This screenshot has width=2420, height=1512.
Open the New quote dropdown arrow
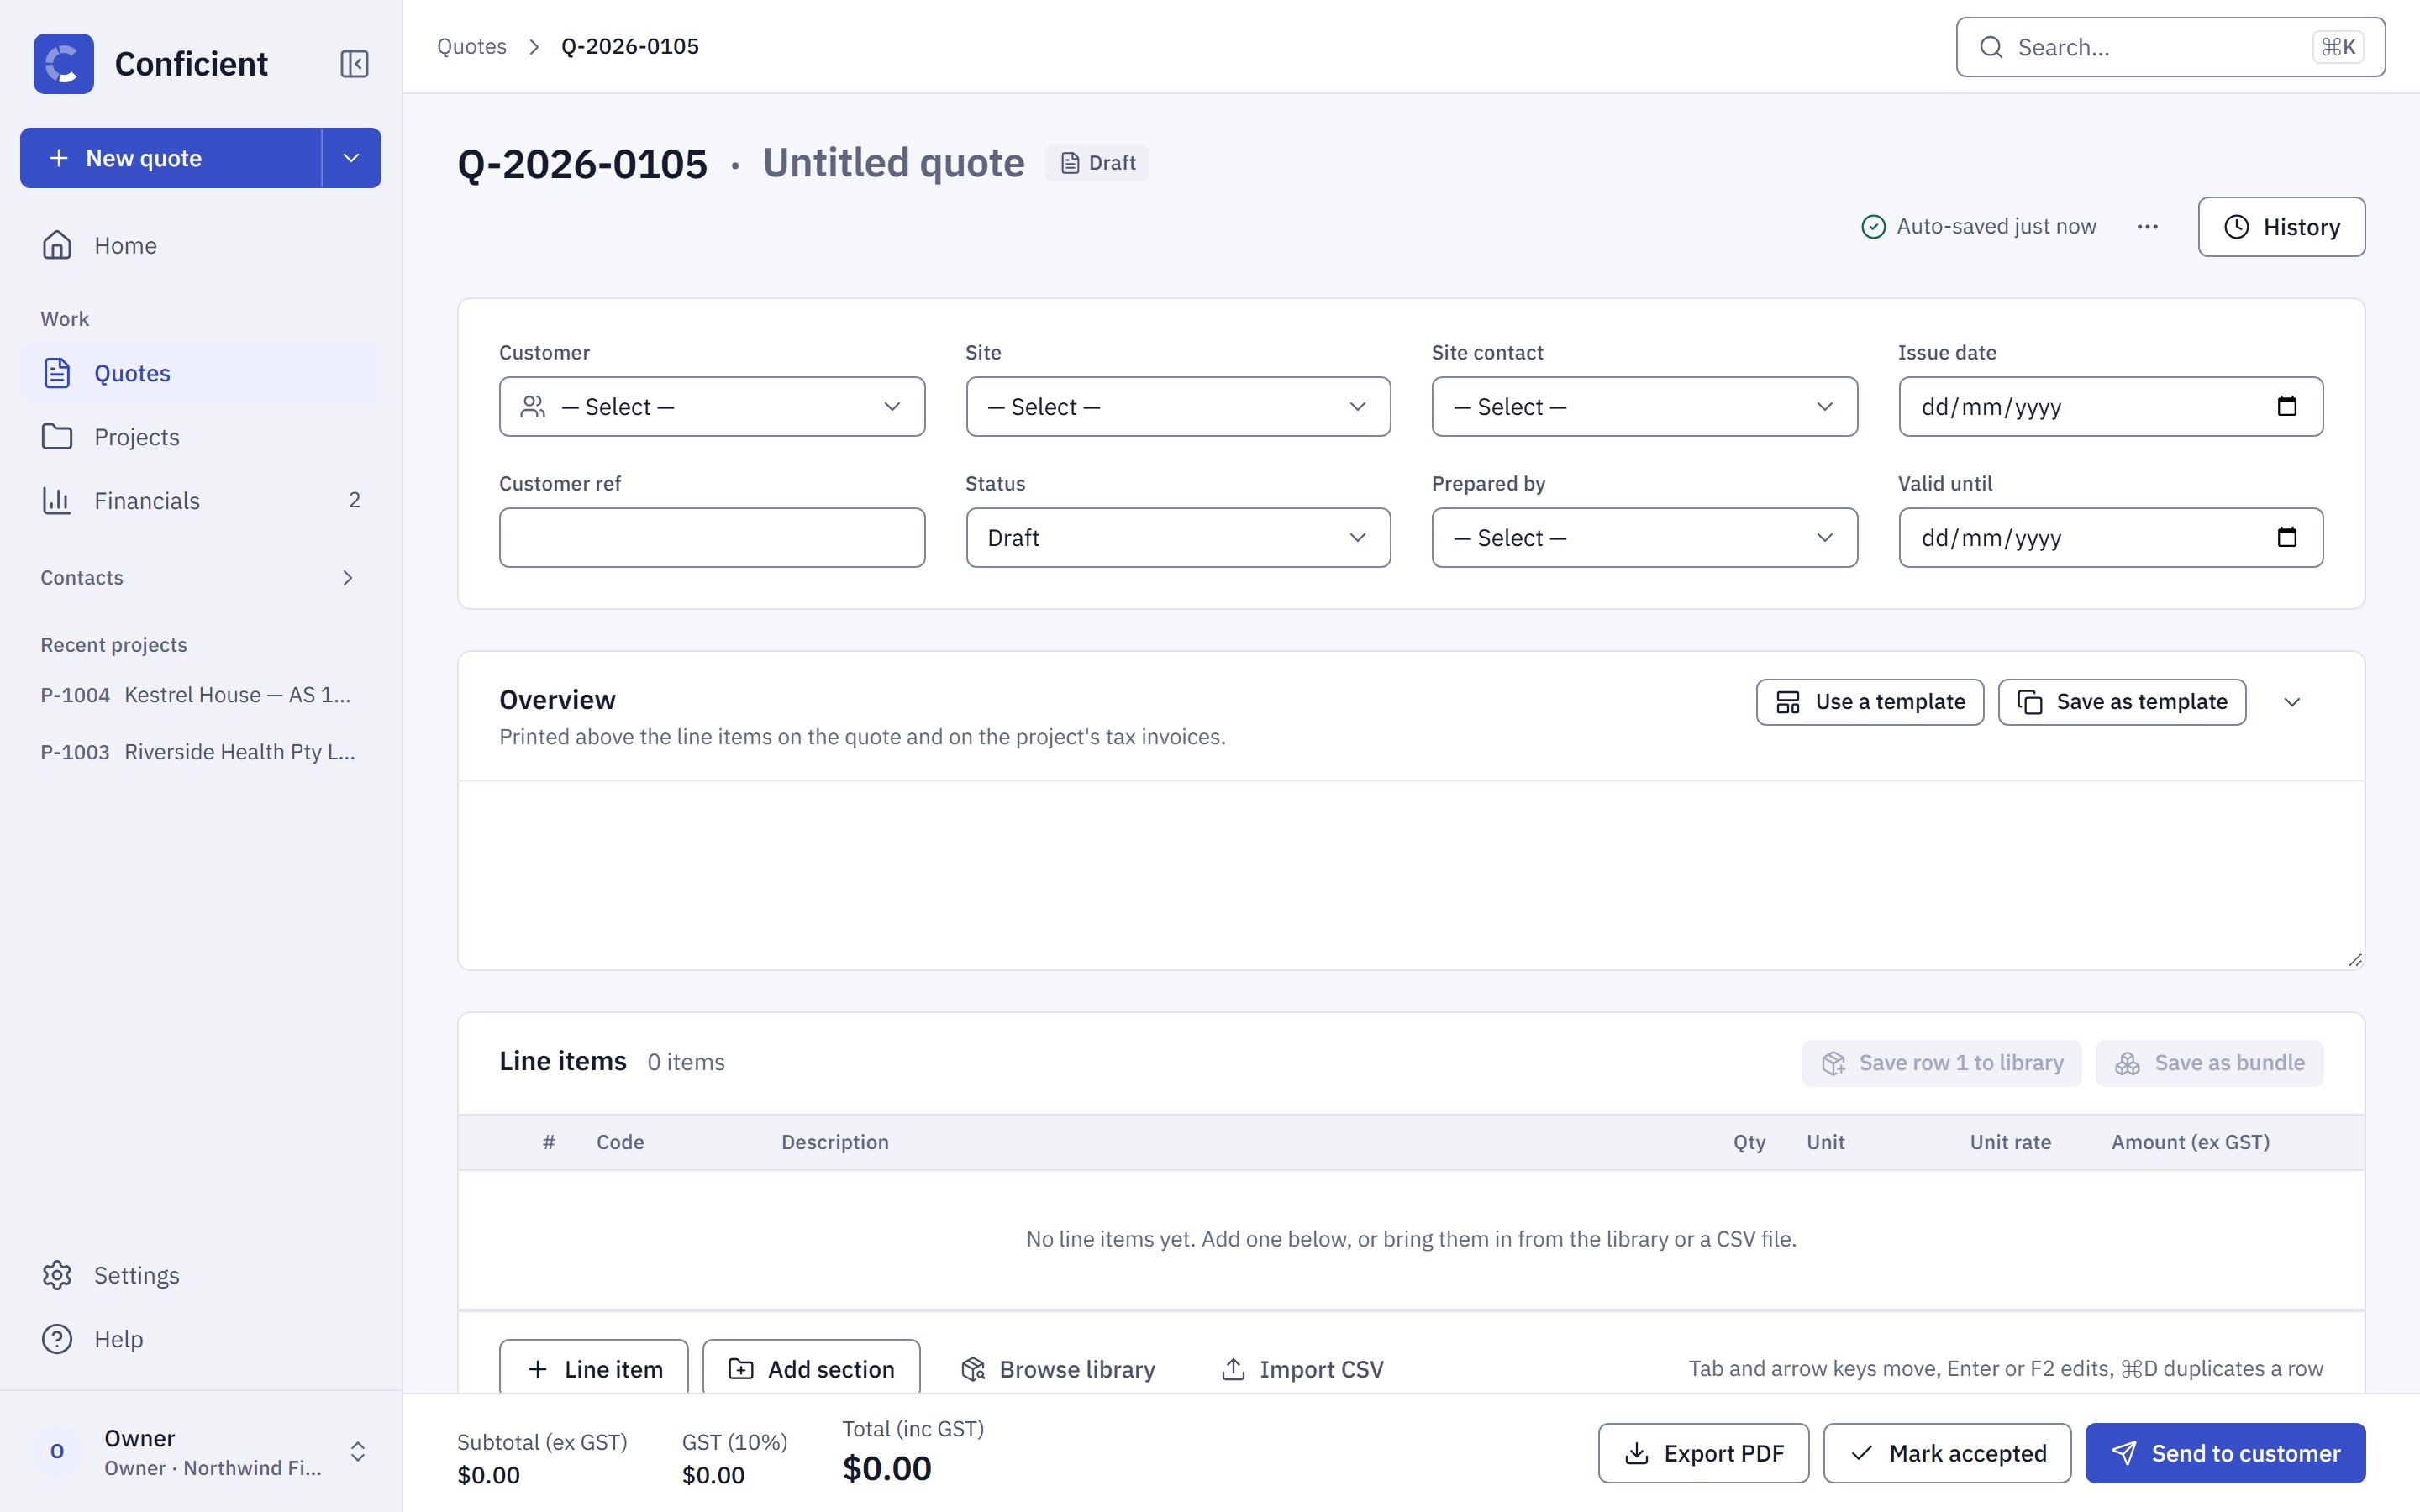coord(351,158)
